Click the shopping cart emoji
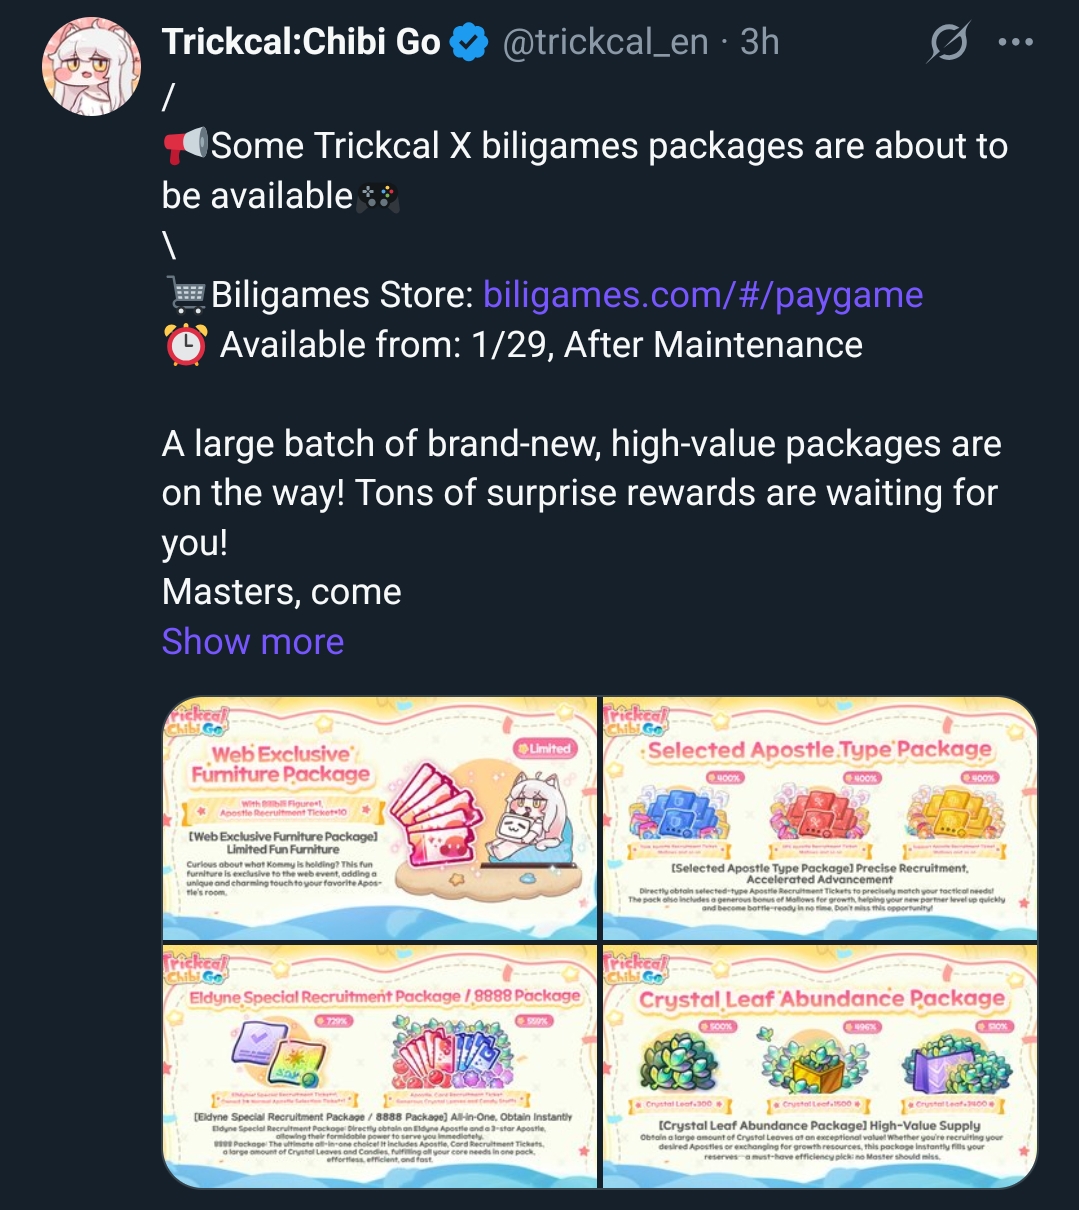Screen dimensions: 1079x1210 (x=186, y=295)
